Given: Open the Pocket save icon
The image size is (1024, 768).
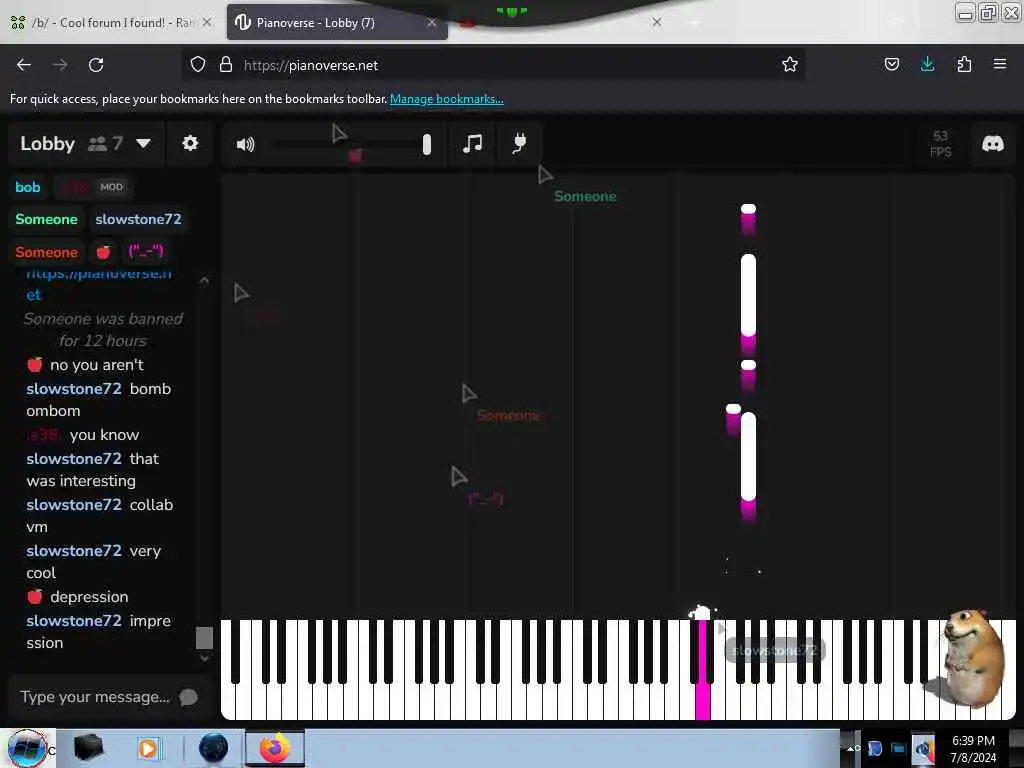Looking at the screenshot, I should (891, 64).
